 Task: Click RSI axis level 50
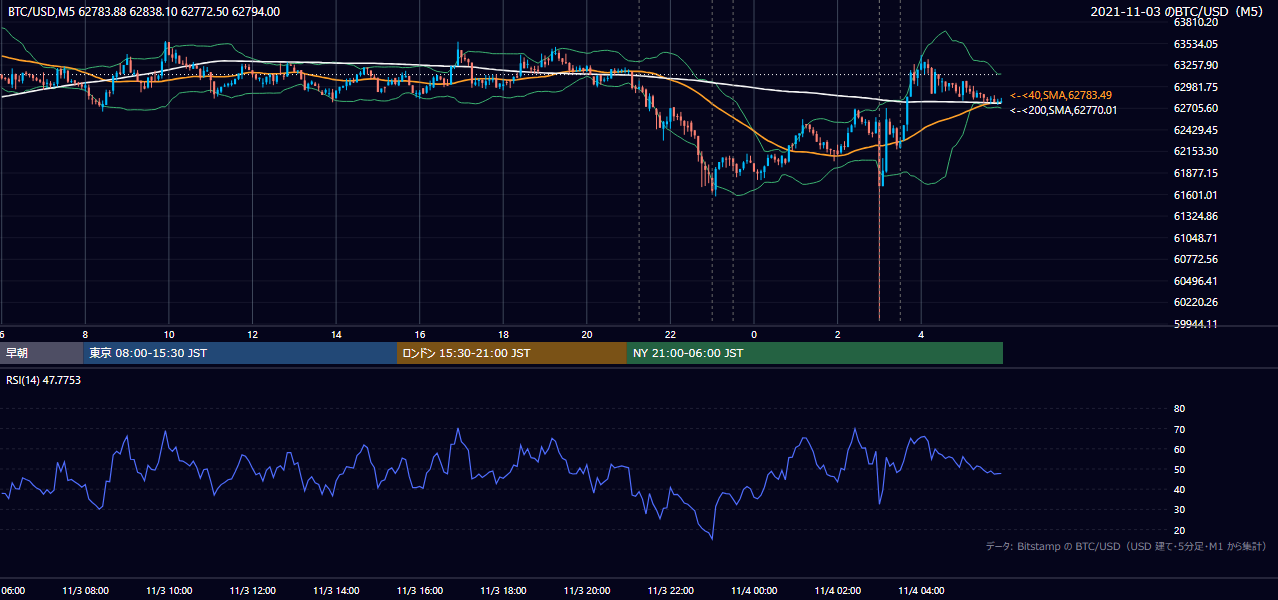[x=1179, y=469]
